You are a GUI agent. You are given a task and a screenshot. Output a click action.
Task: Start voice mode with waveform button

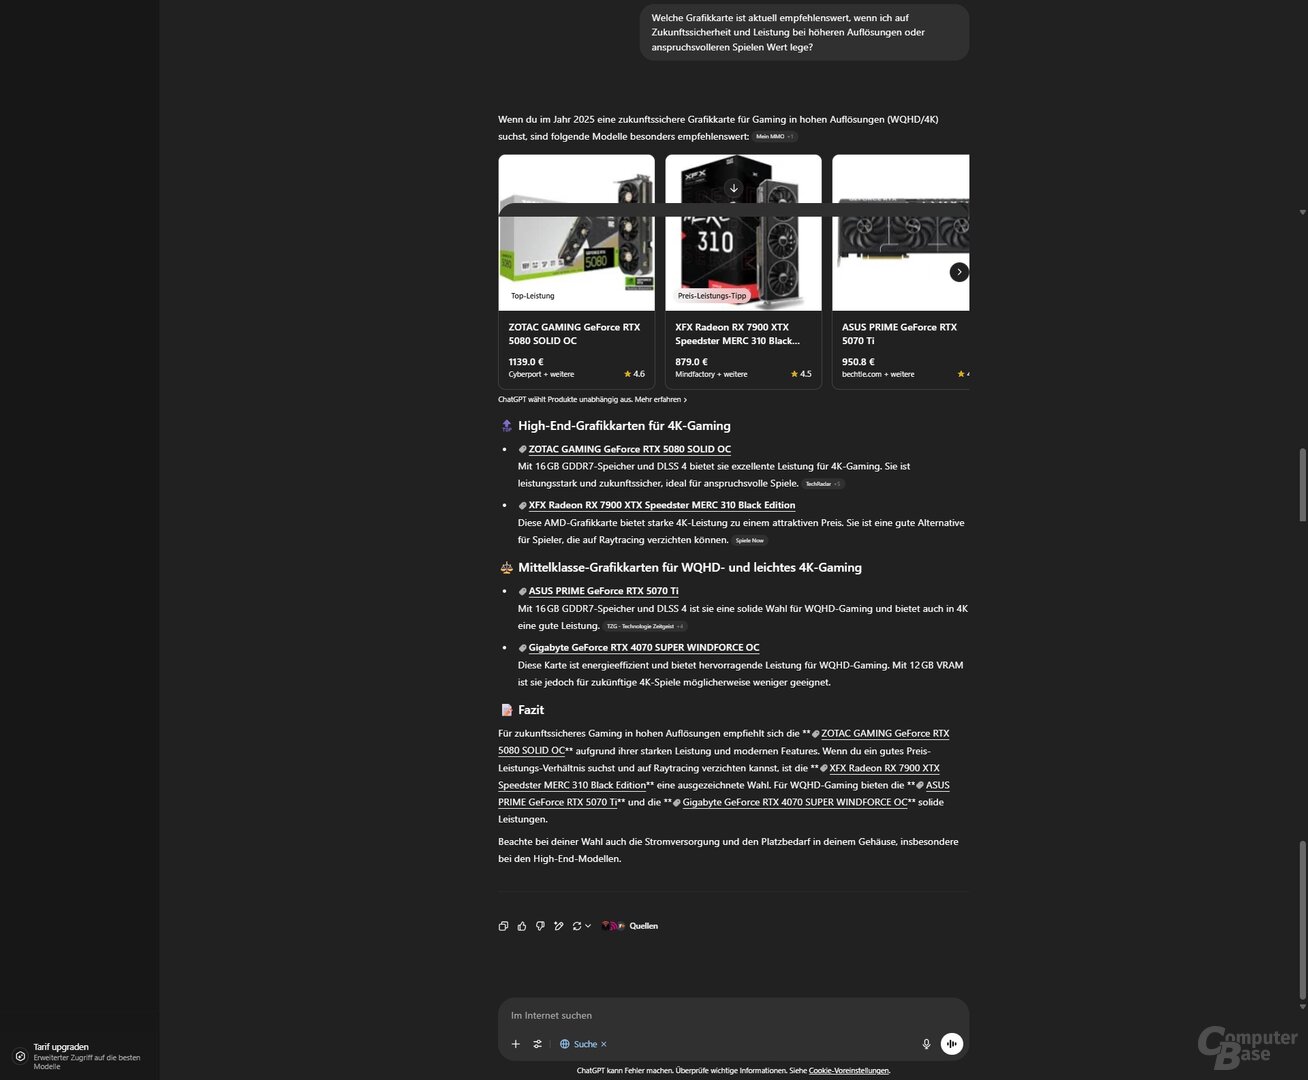tap(952, 1044)
